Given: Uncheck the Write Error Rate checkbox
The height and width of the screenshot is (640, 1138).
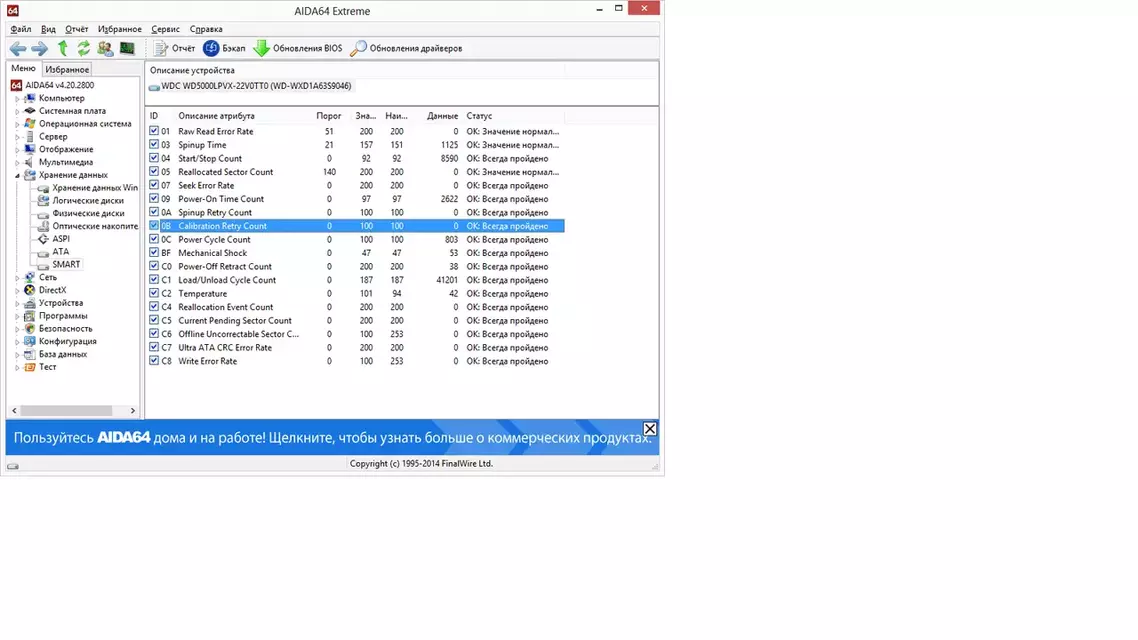Looking at the screenshot, I should click(x=154, y=361).
